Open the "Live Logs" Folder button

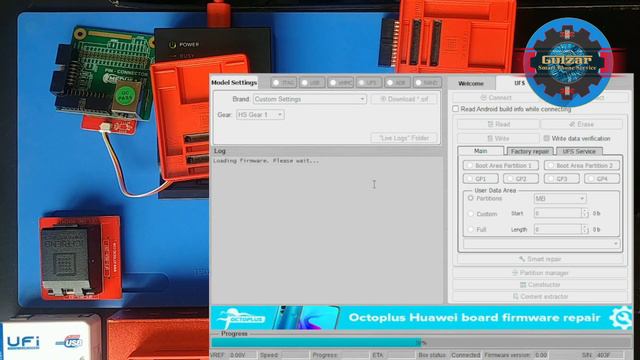pyautogui.click(x=404, y=138)
